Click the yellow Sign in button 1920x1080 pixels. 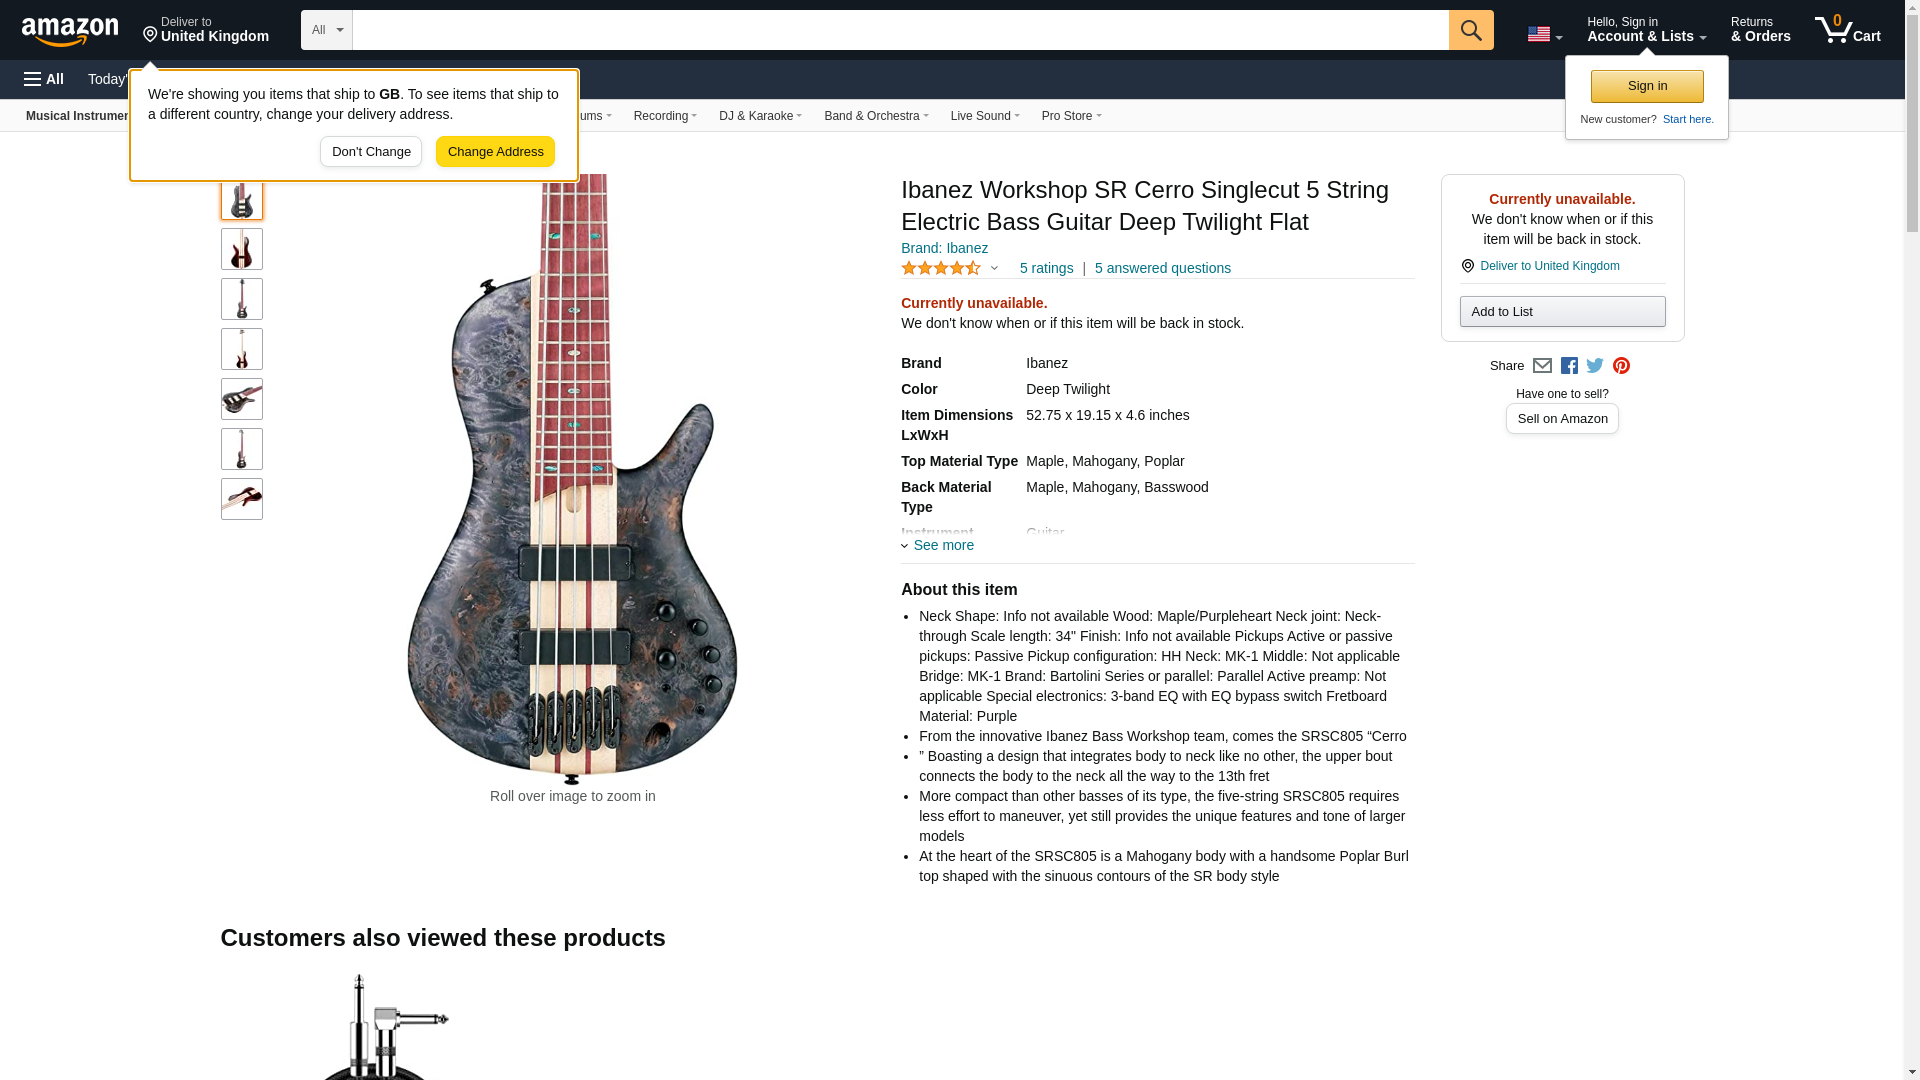(x=1647, y=86)
